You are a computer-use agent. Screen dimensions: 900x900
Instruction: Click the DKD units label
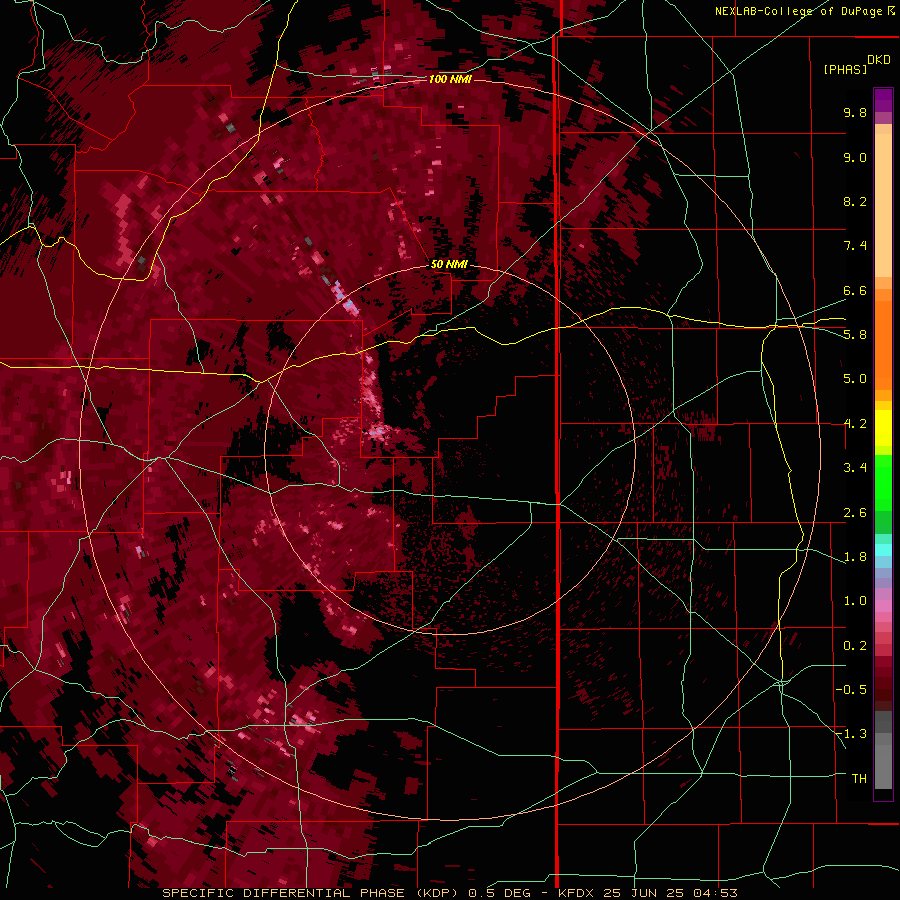[879, 60]
